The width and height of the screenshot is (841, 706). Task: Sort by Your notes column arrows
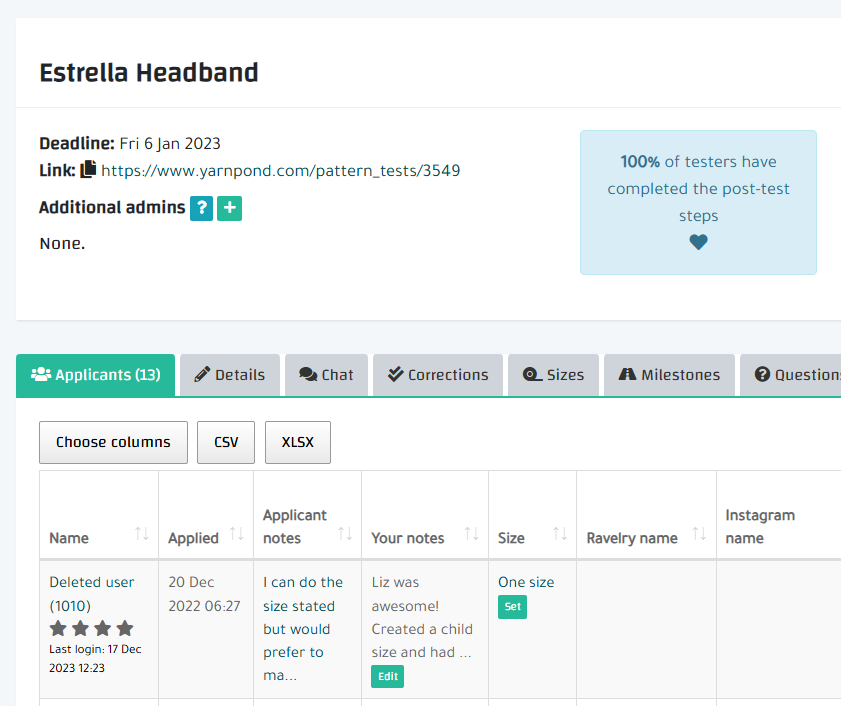(x=472, y=535)
